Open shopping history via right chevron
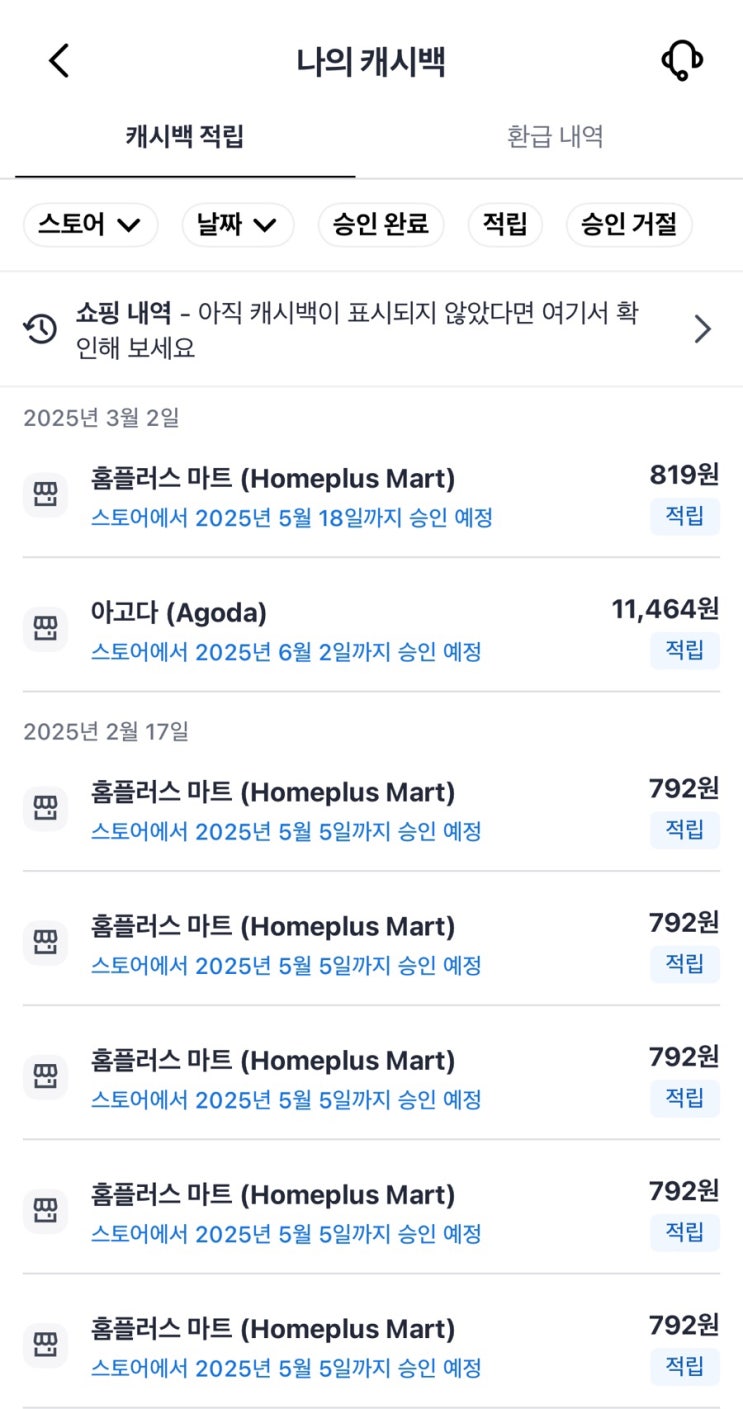The height and width of the screenshot is (1409, 743). tap(703, 330)
